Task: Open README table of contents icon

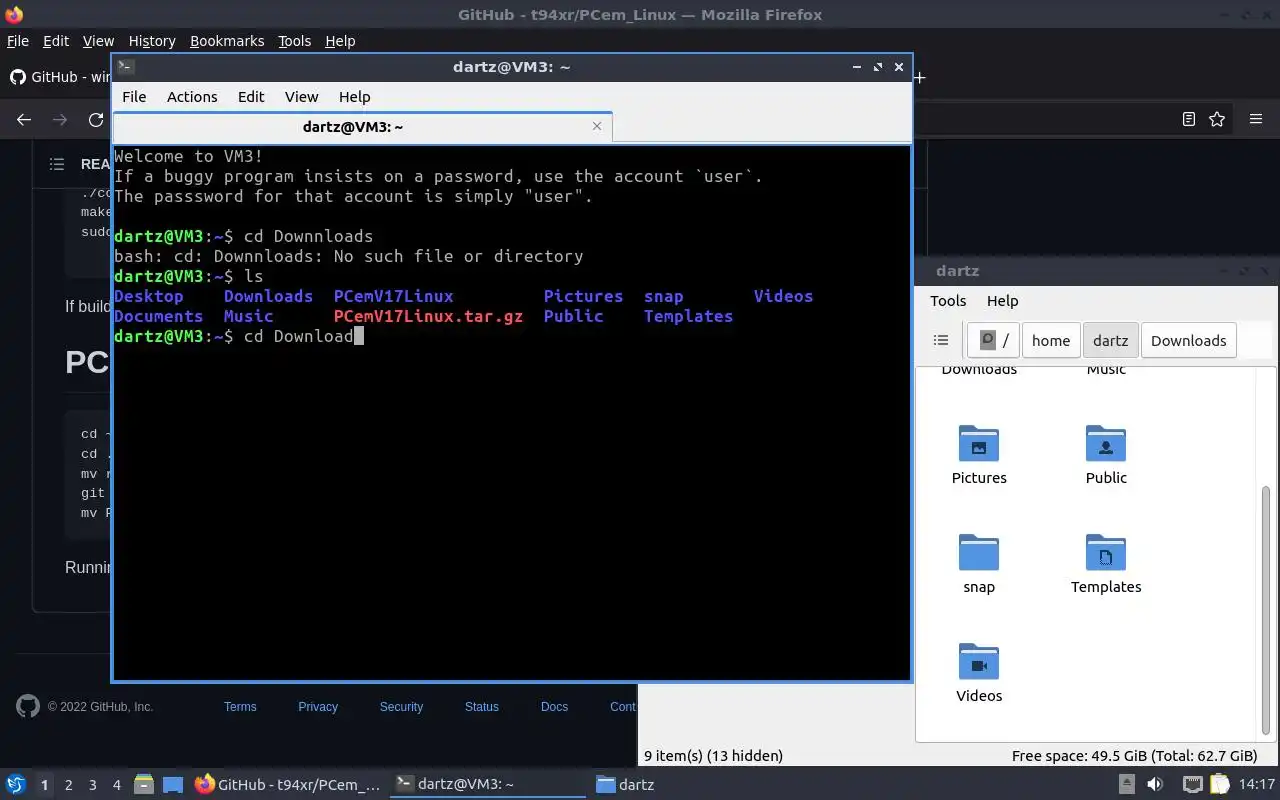Action: tap(57, 164)
